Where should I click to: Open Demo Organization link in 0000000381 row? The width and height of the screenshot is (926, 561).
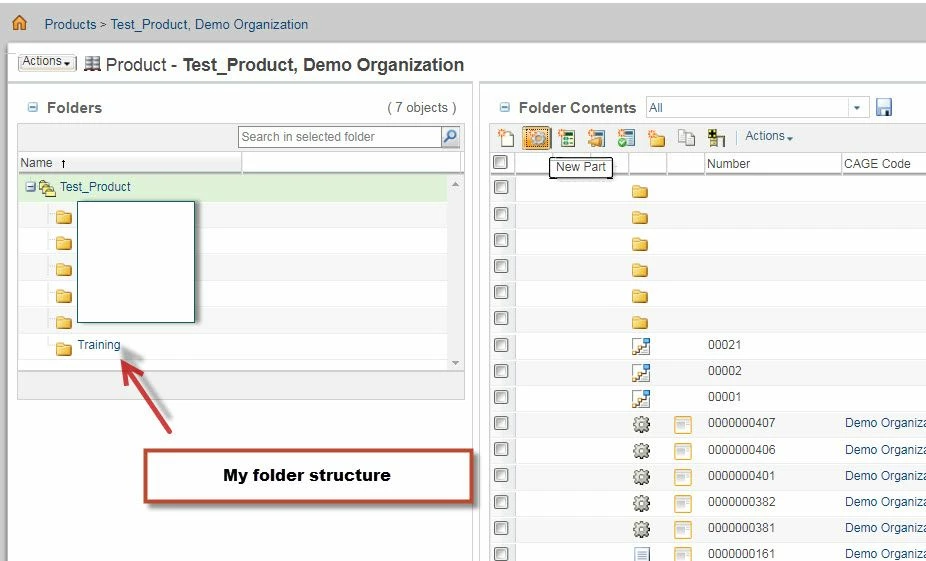click(885, 527)
